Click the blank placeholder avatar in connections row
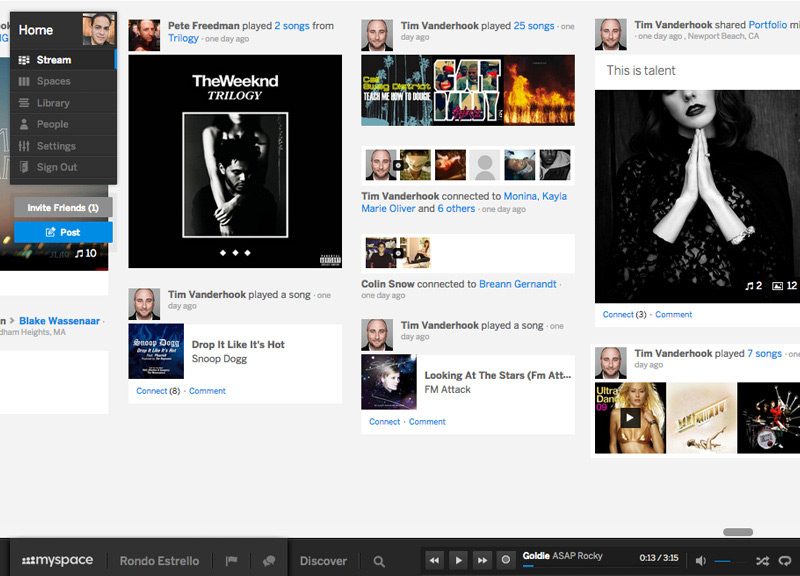 pos(485,165)
